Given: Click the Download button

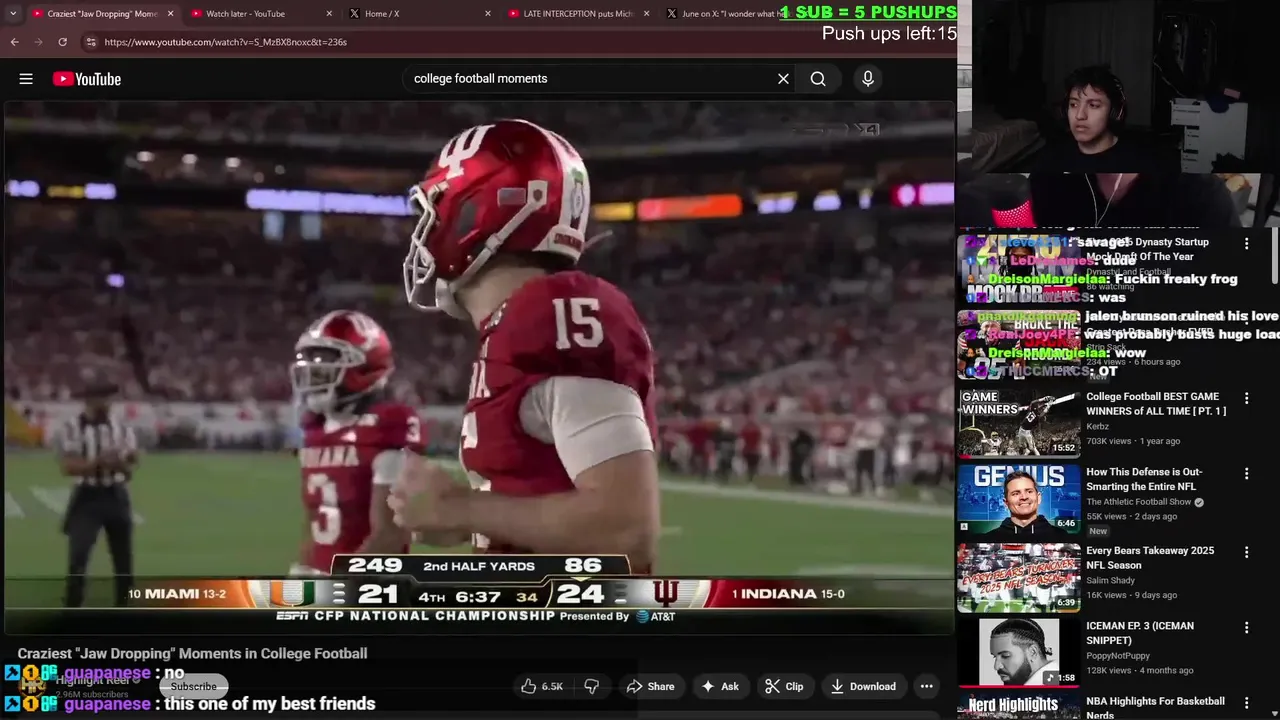Looking at the screenshot, I should pyautogui.click(x=863, y=686).
